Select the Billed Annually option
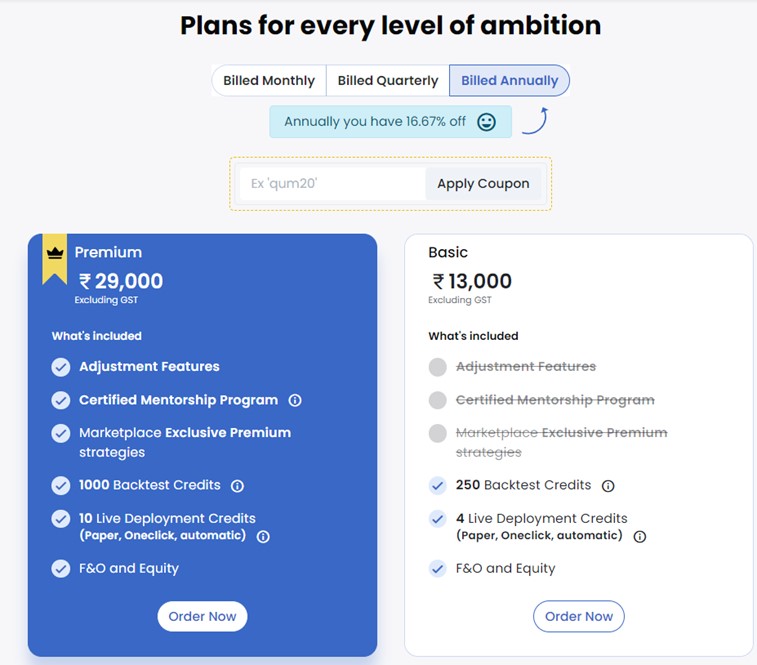The width and height of the screenshot is (757, 665). pos(509,81)
